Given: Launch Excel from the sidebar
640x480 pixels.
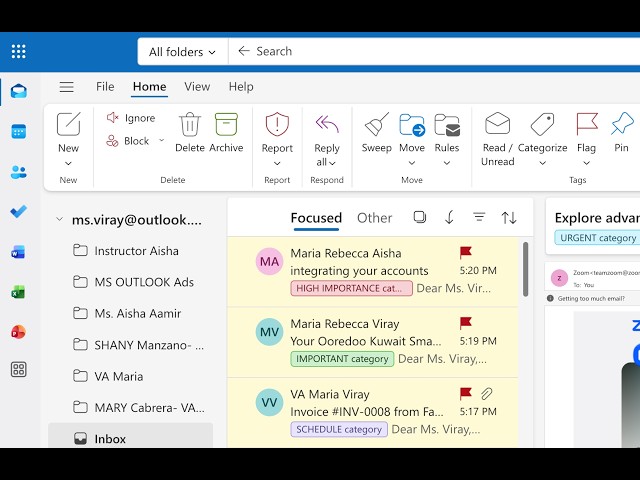Looking at the screenshot, I should tap(18, 292).
